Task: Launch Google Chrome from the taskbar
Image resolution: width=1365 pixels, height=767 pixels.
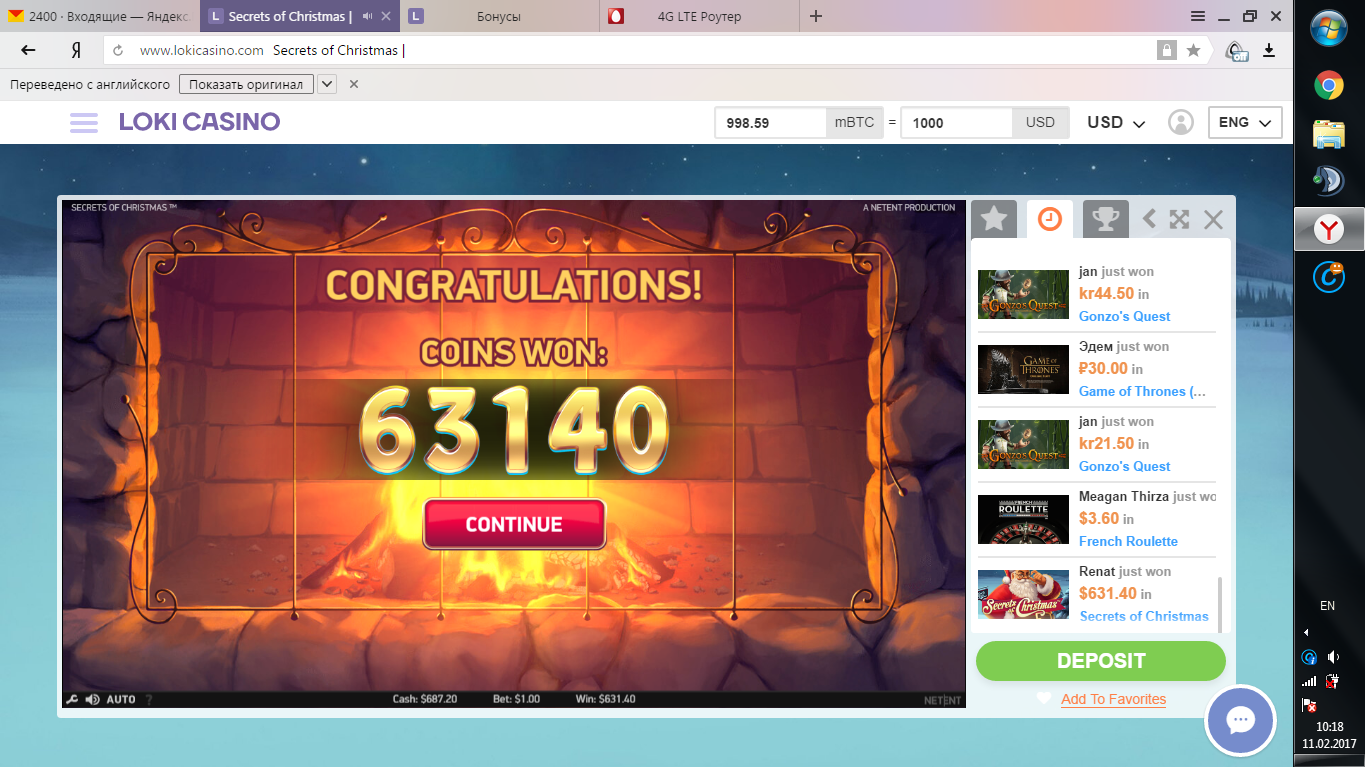Action: 1329,86
